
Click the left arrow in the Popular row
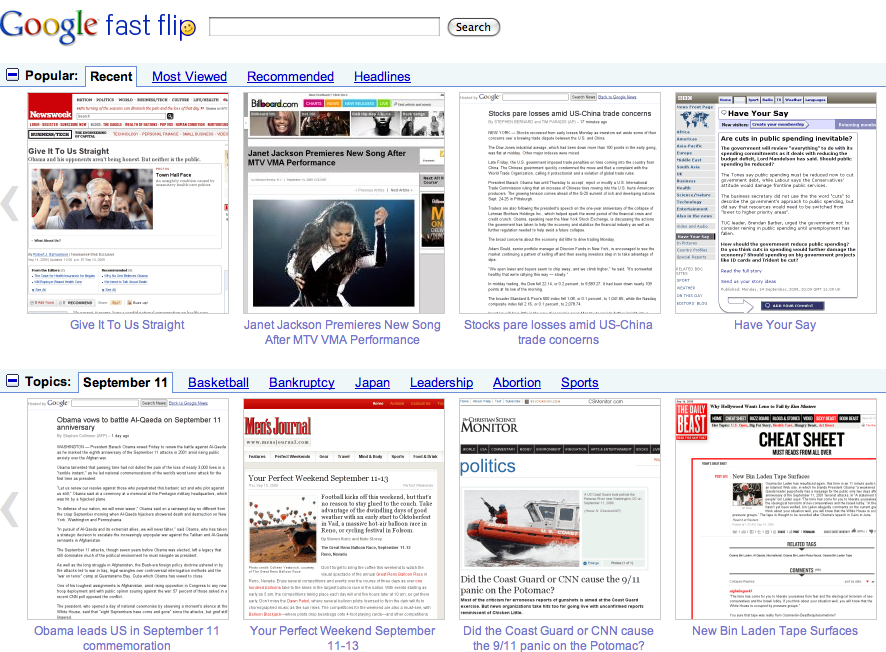click(x=10, y=203)
